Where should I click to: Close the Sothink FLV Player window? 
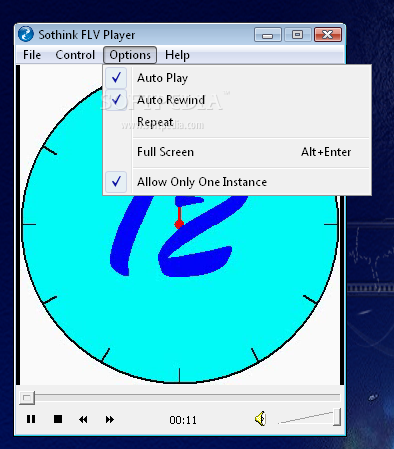328,35
